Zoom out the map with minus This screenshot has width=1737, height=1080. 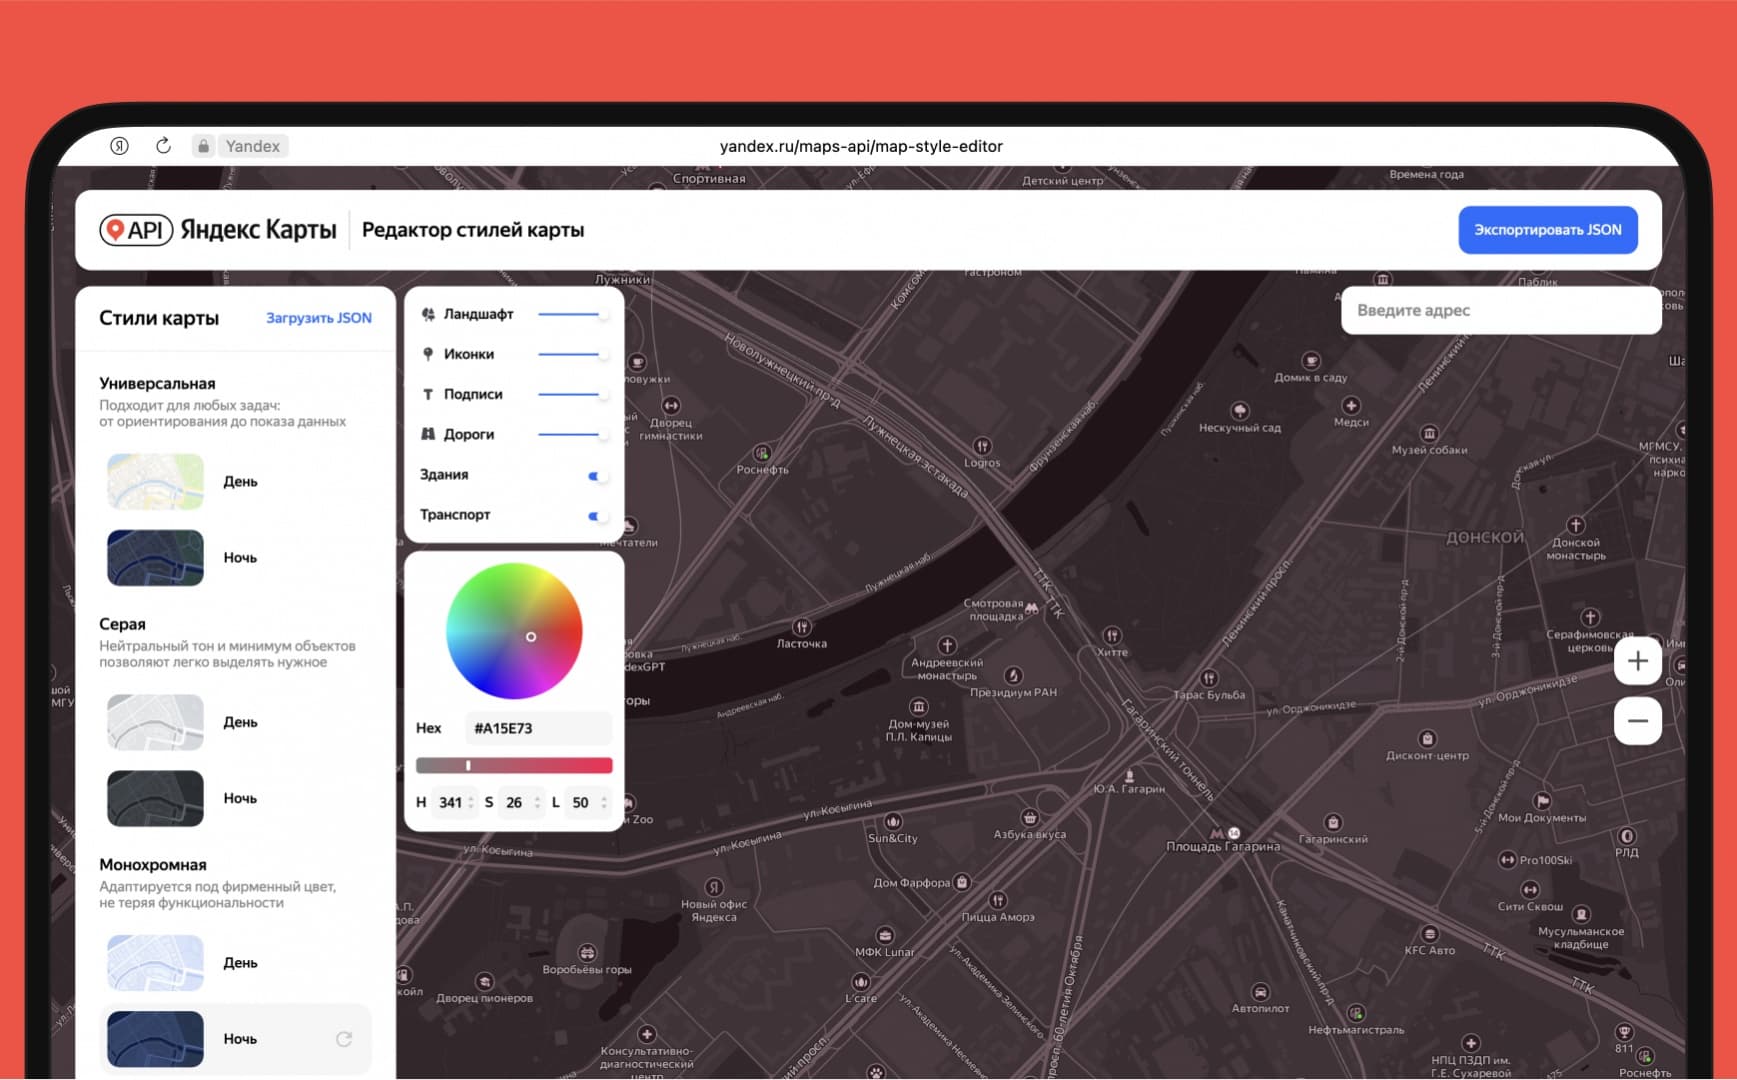pyautogui.click(x=1637, y=721)
